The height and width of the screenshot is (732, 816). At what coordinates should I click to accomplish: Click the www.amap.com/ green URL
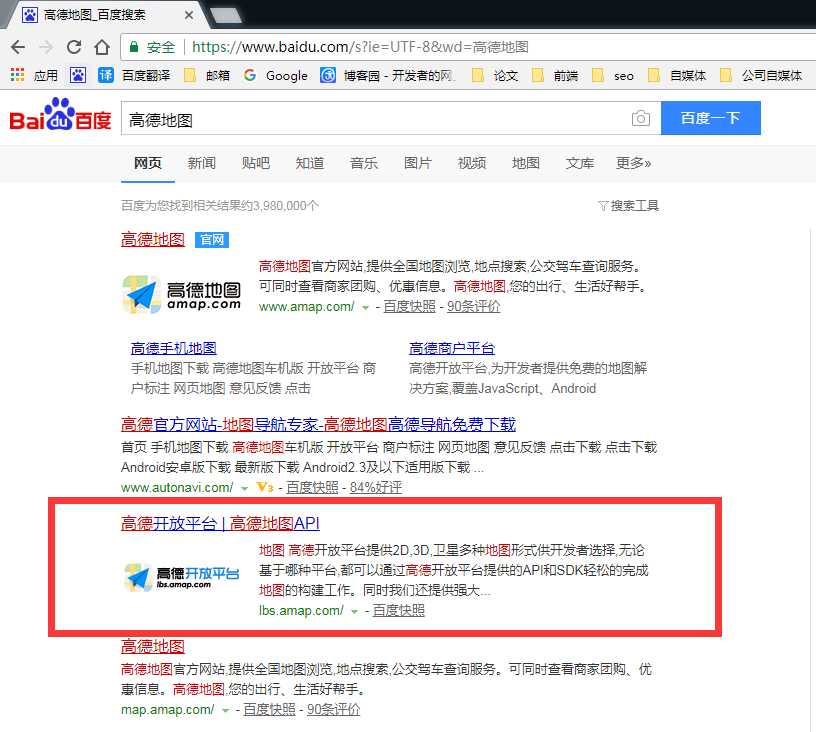[x=307, y=307]
